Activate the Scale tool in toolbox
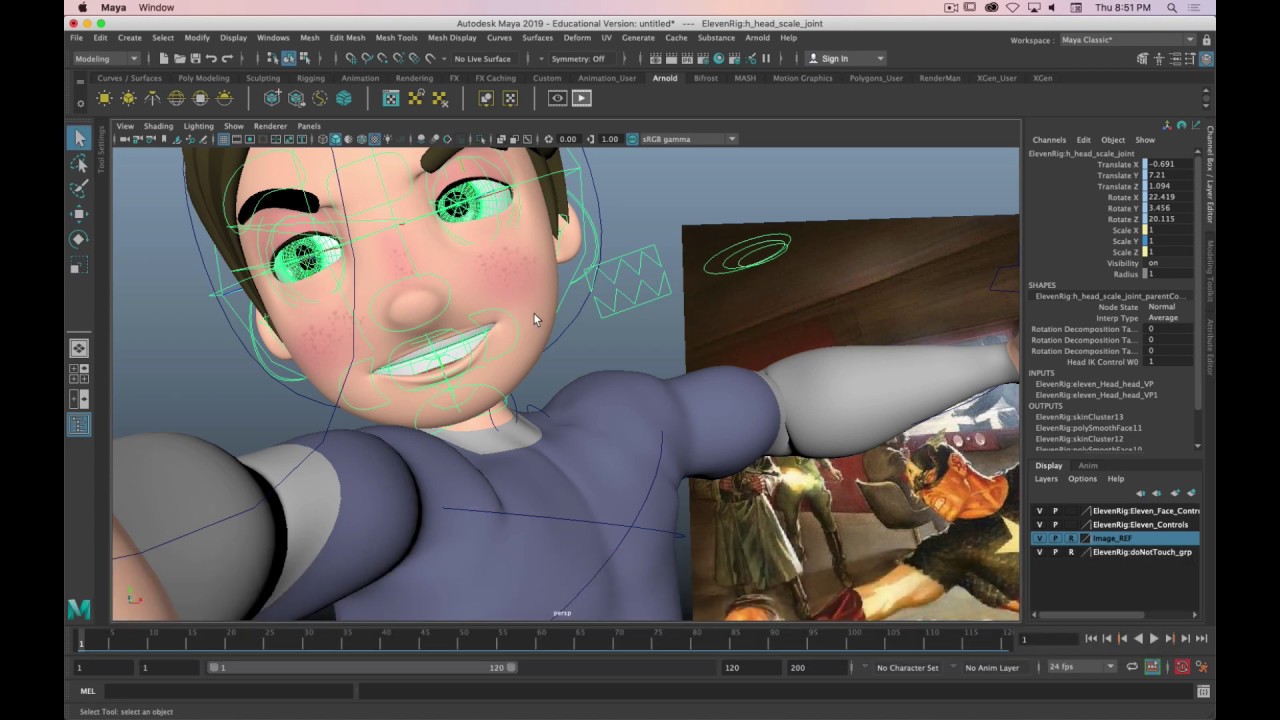Viewport: 1280px width, 720px height. 79,266
